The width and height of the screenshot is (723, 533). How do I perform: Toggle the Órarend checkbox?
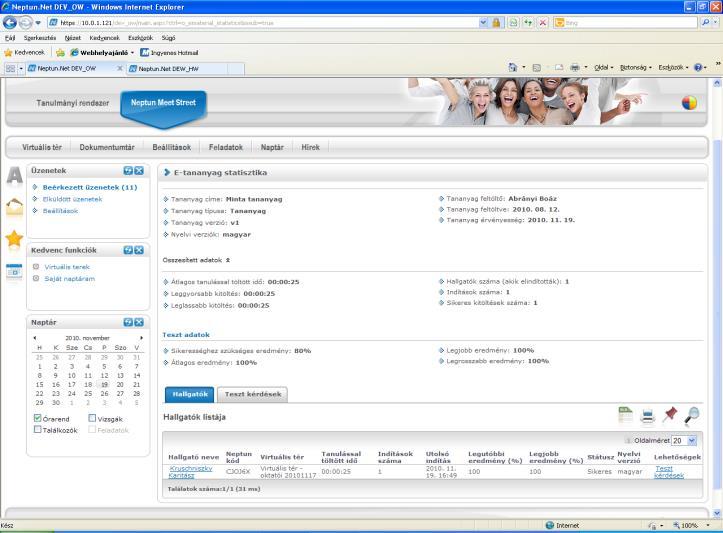[x=37, y=418]
